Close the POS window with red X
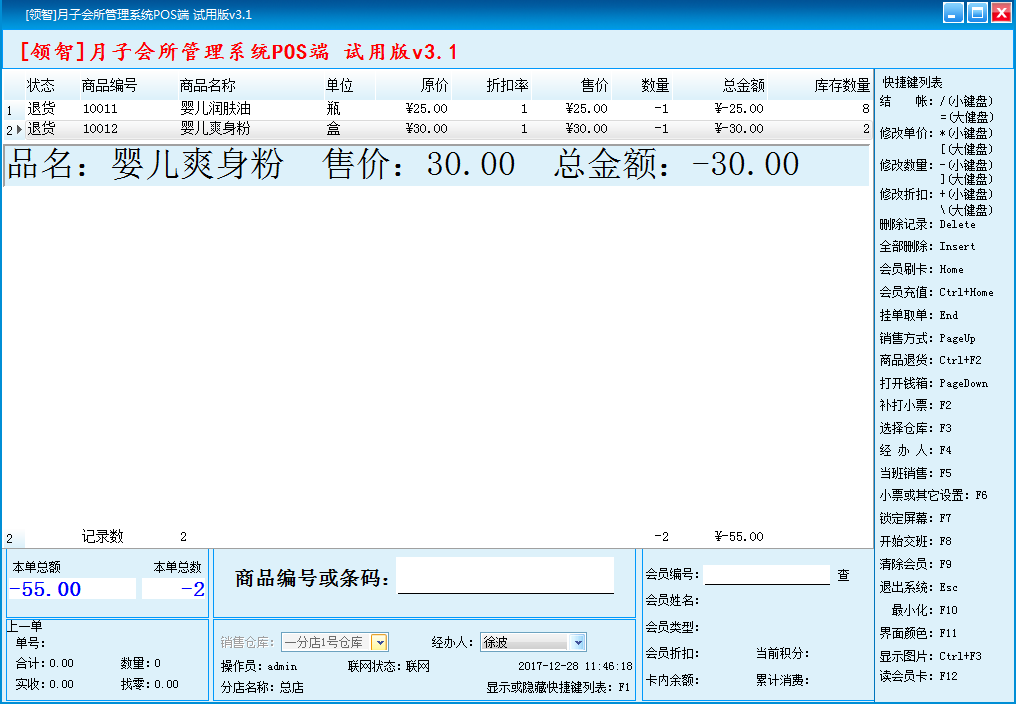The height and width of the screenshot is (704, 1016). click(1000, 13)
